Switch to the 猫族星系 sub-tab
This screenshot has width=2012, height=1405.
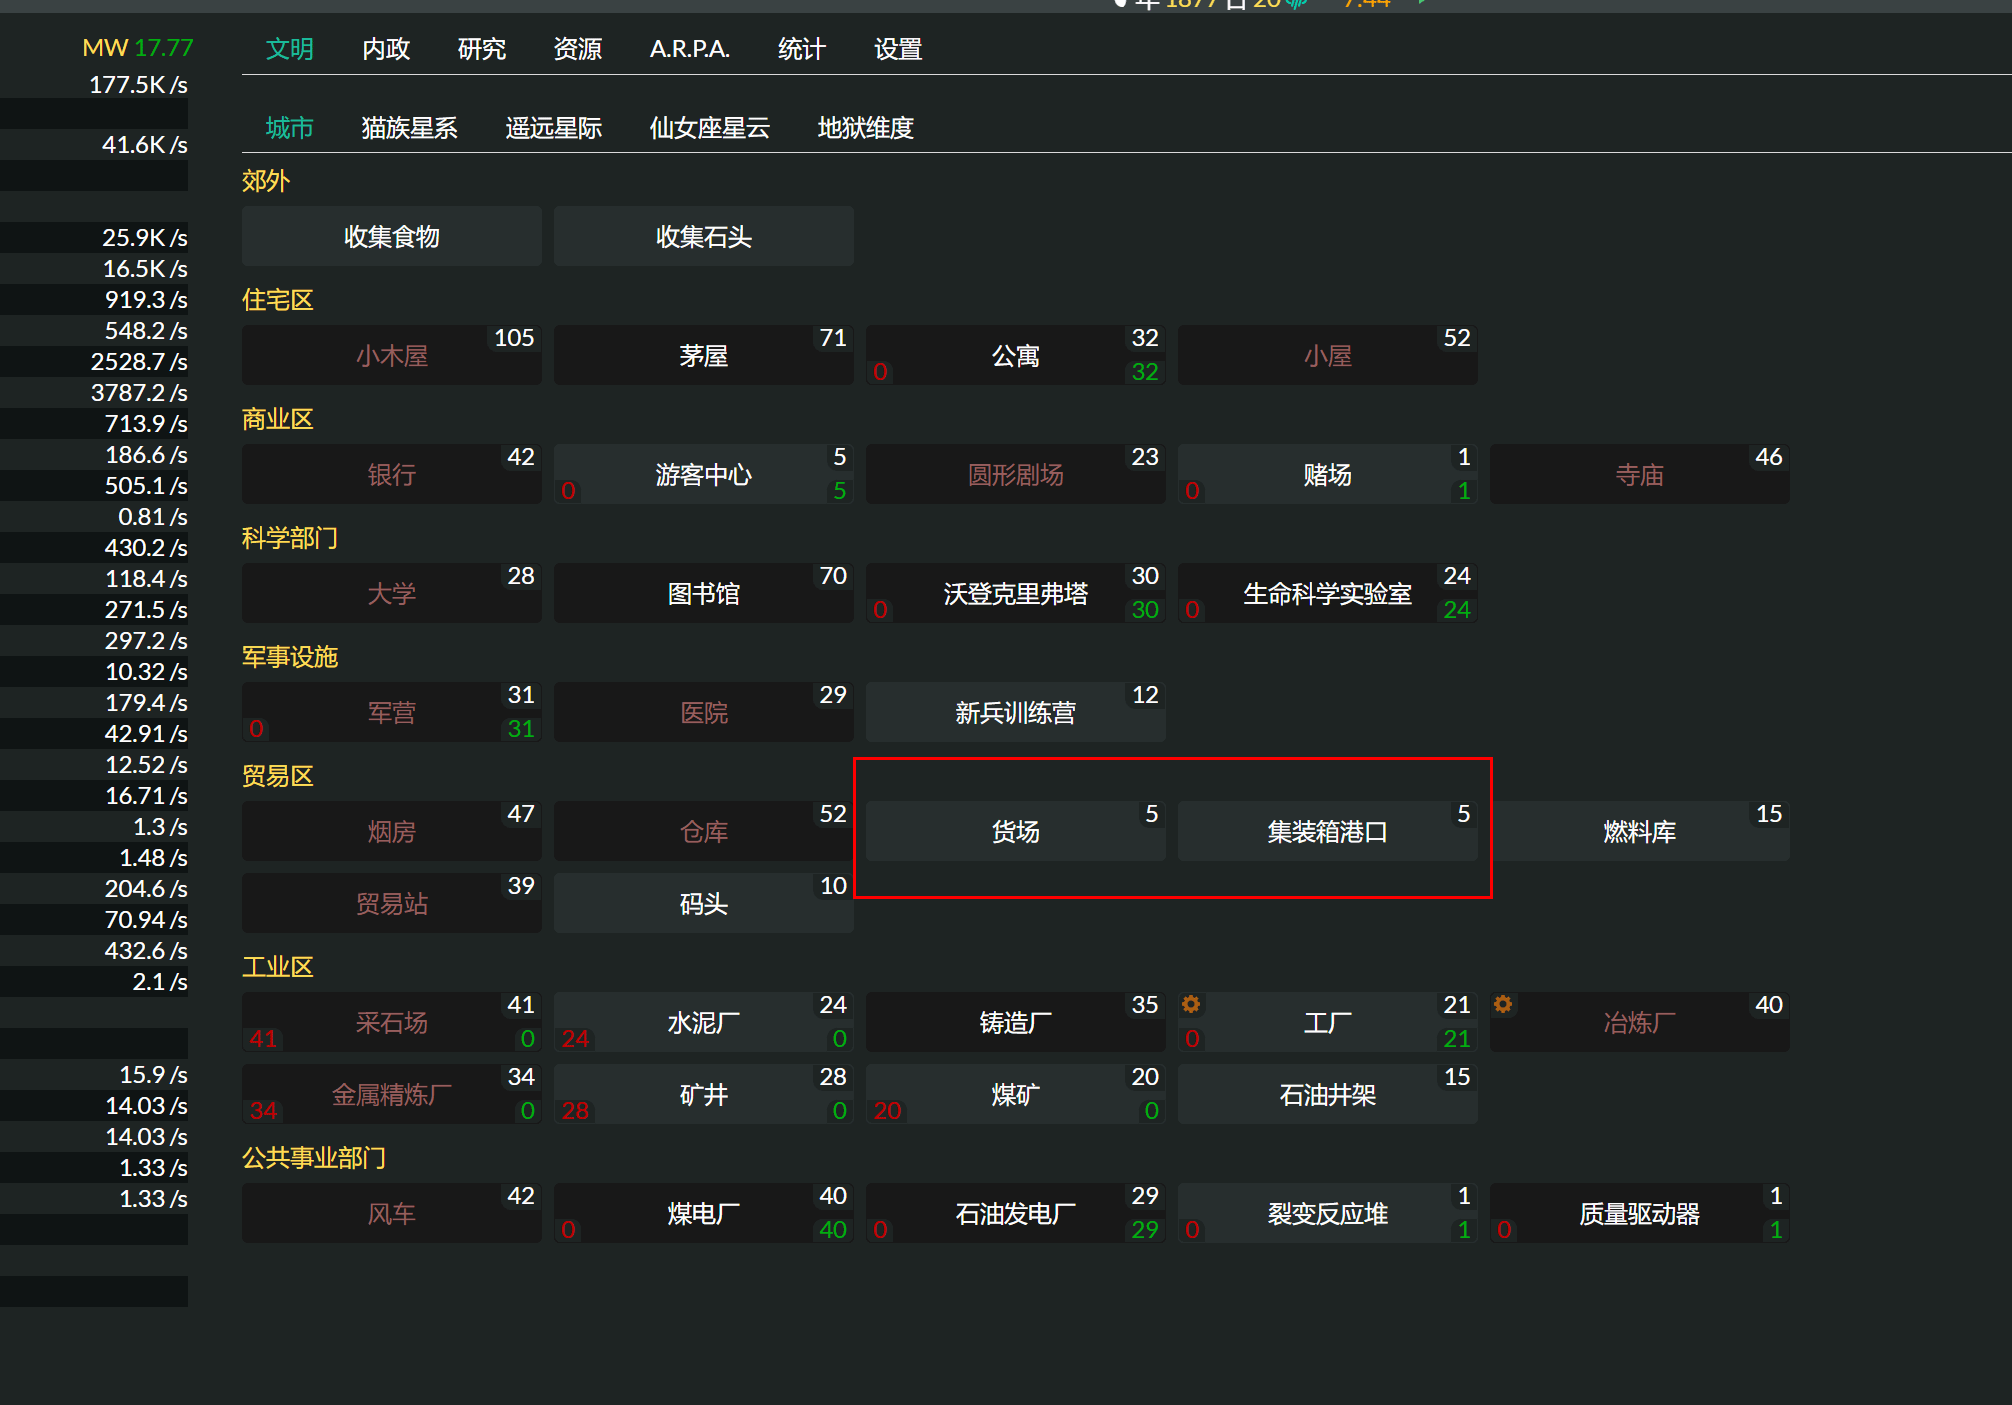(x=410, y=128)
